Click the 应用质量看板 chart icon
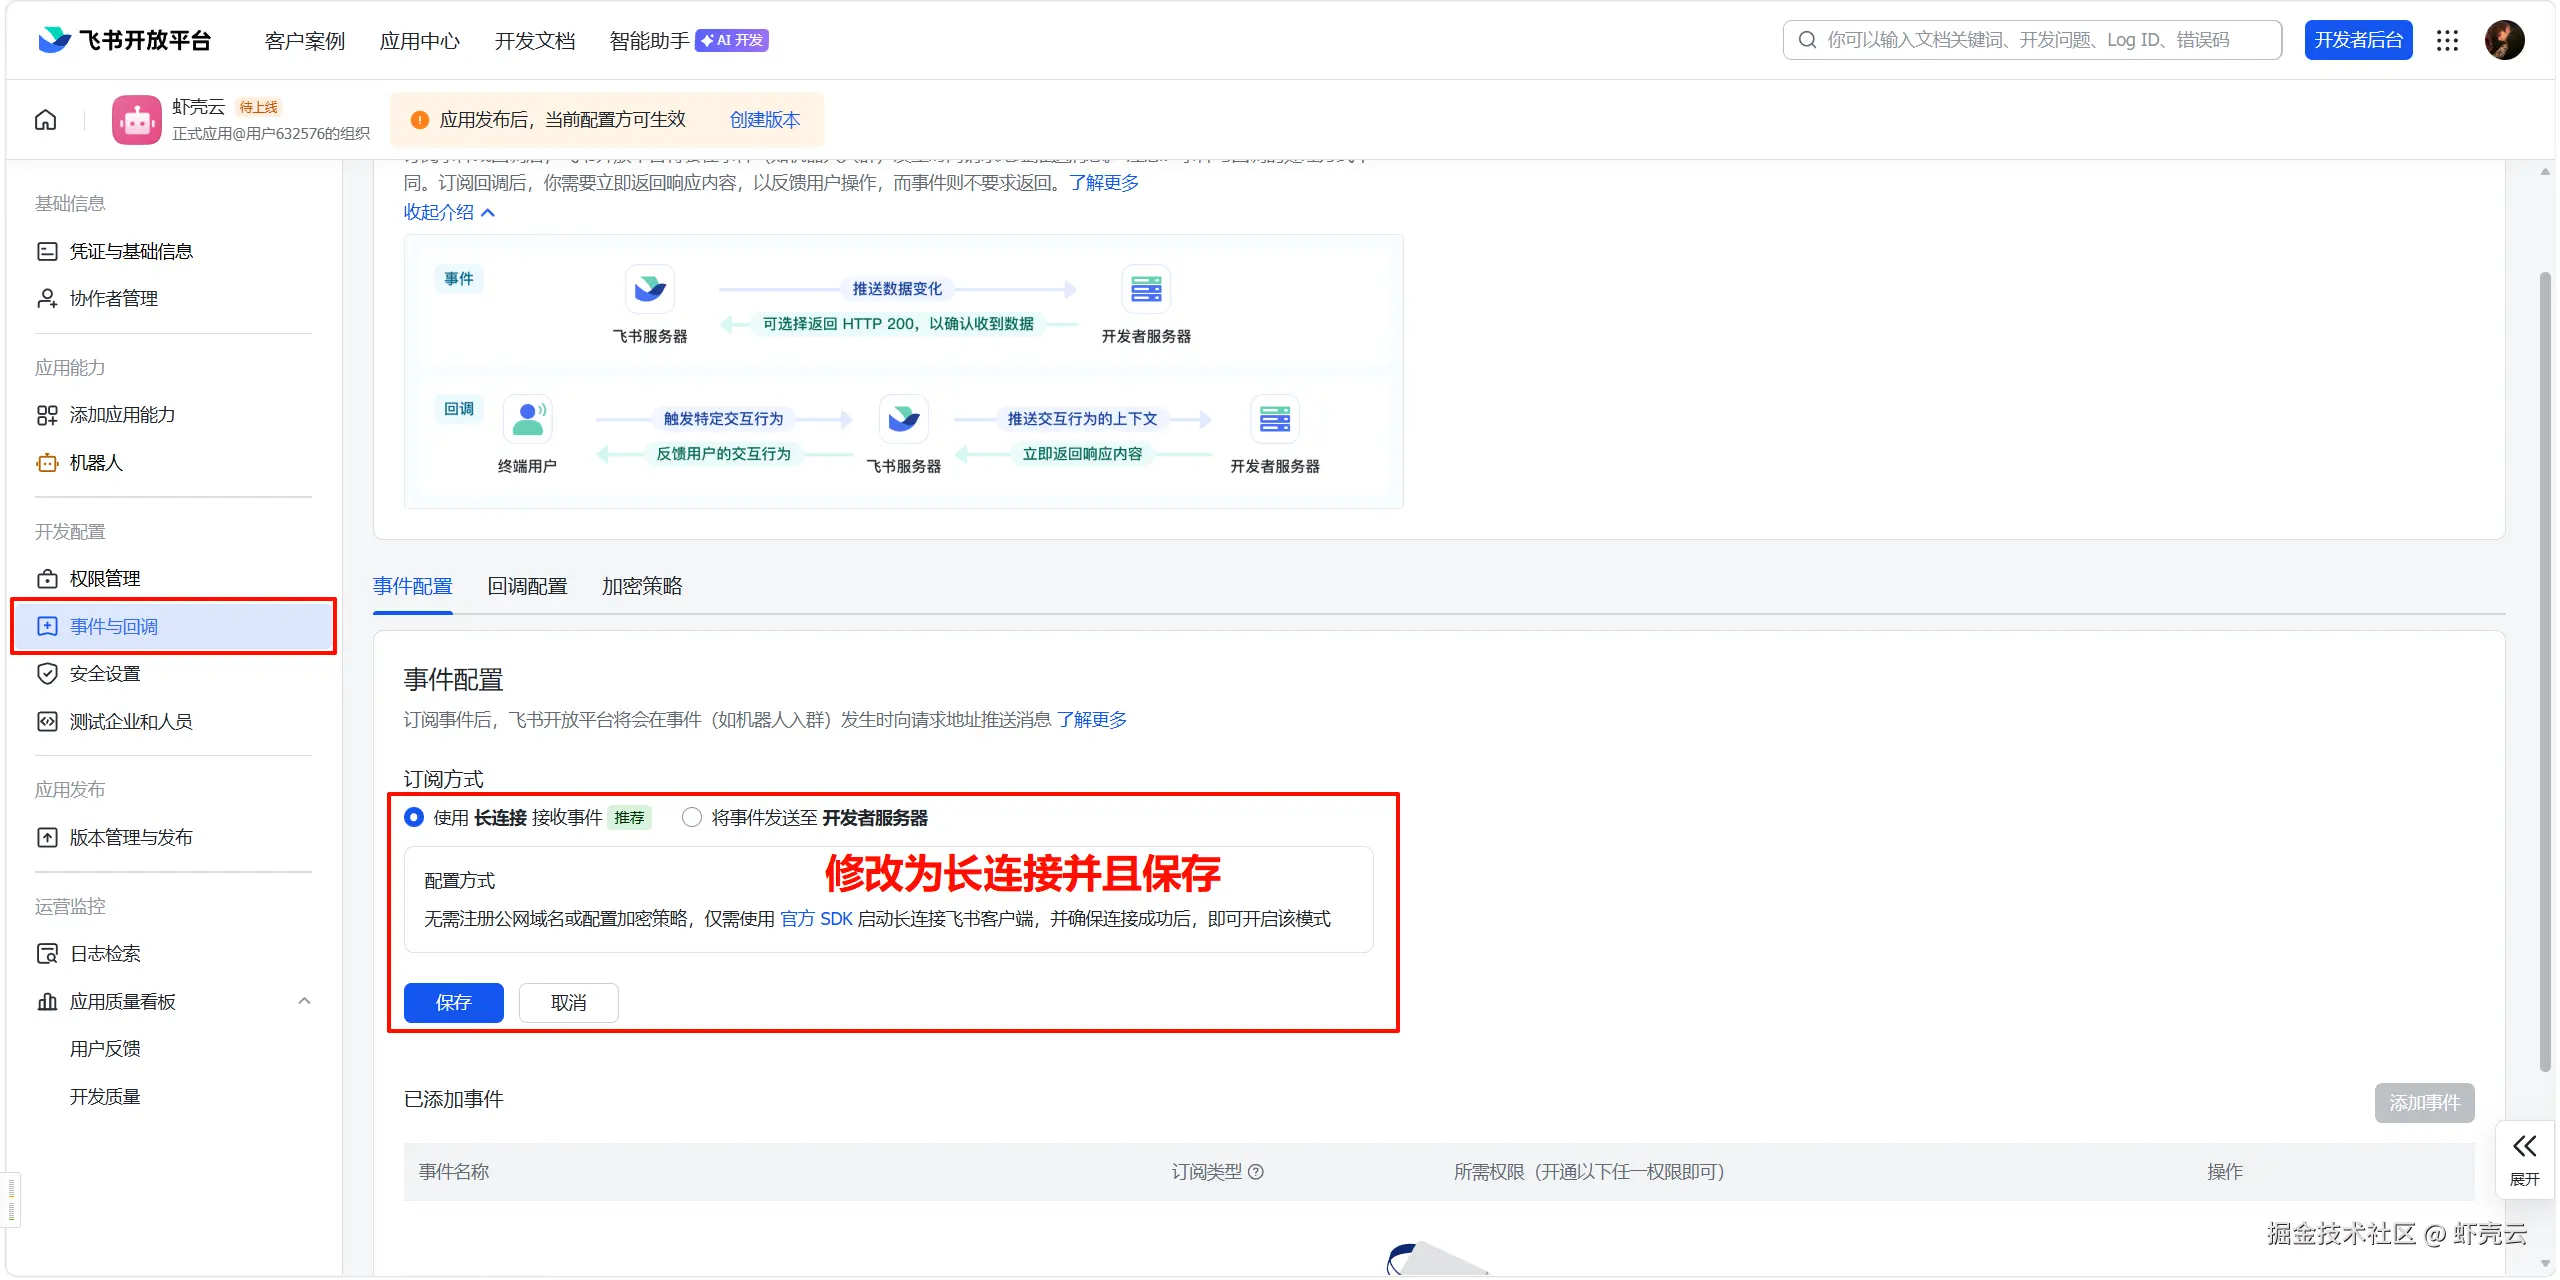This screenshot has width=2560, height=1280. click(47, 1000)
